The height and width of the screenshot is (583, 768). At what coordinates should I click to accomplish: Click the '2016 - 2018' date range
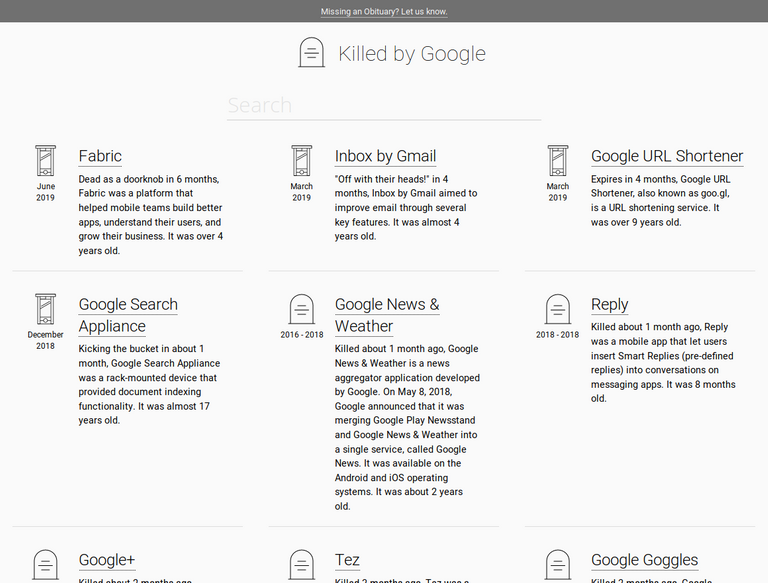(x=302, y=335)
